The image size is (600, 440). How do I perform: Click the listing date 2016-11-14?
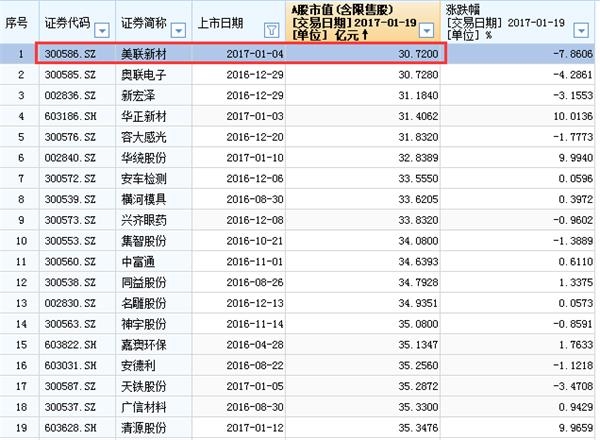point(255,324)
